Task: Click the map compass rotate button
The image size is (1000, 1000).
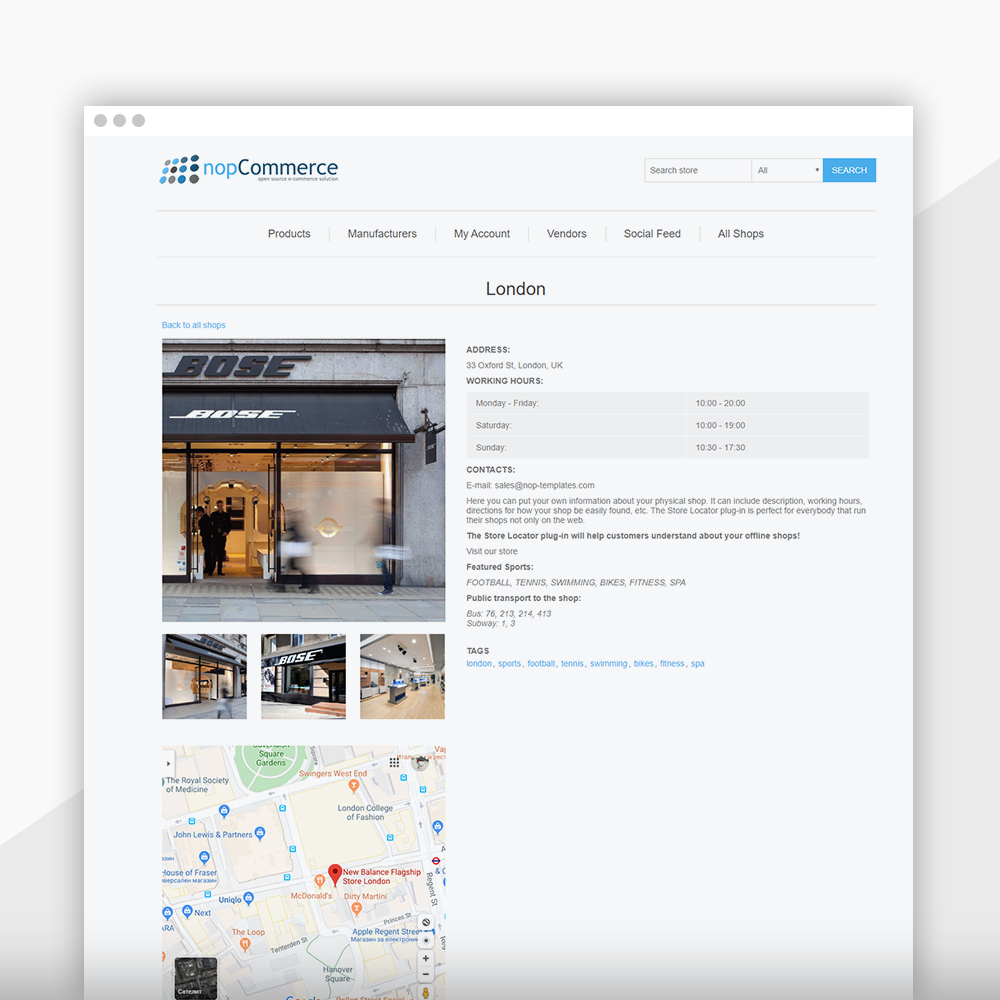Action: click(426, 922)
